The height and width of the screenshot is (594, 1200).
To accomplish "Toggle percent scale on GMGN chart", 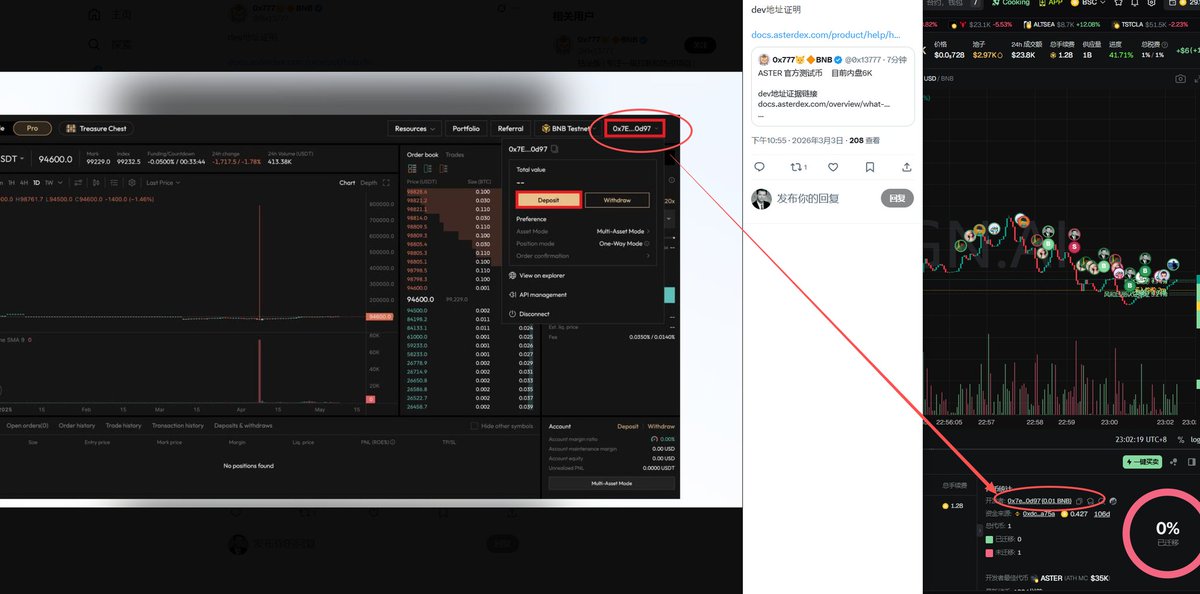I will pyautogui.click(x=1181, y=439).
